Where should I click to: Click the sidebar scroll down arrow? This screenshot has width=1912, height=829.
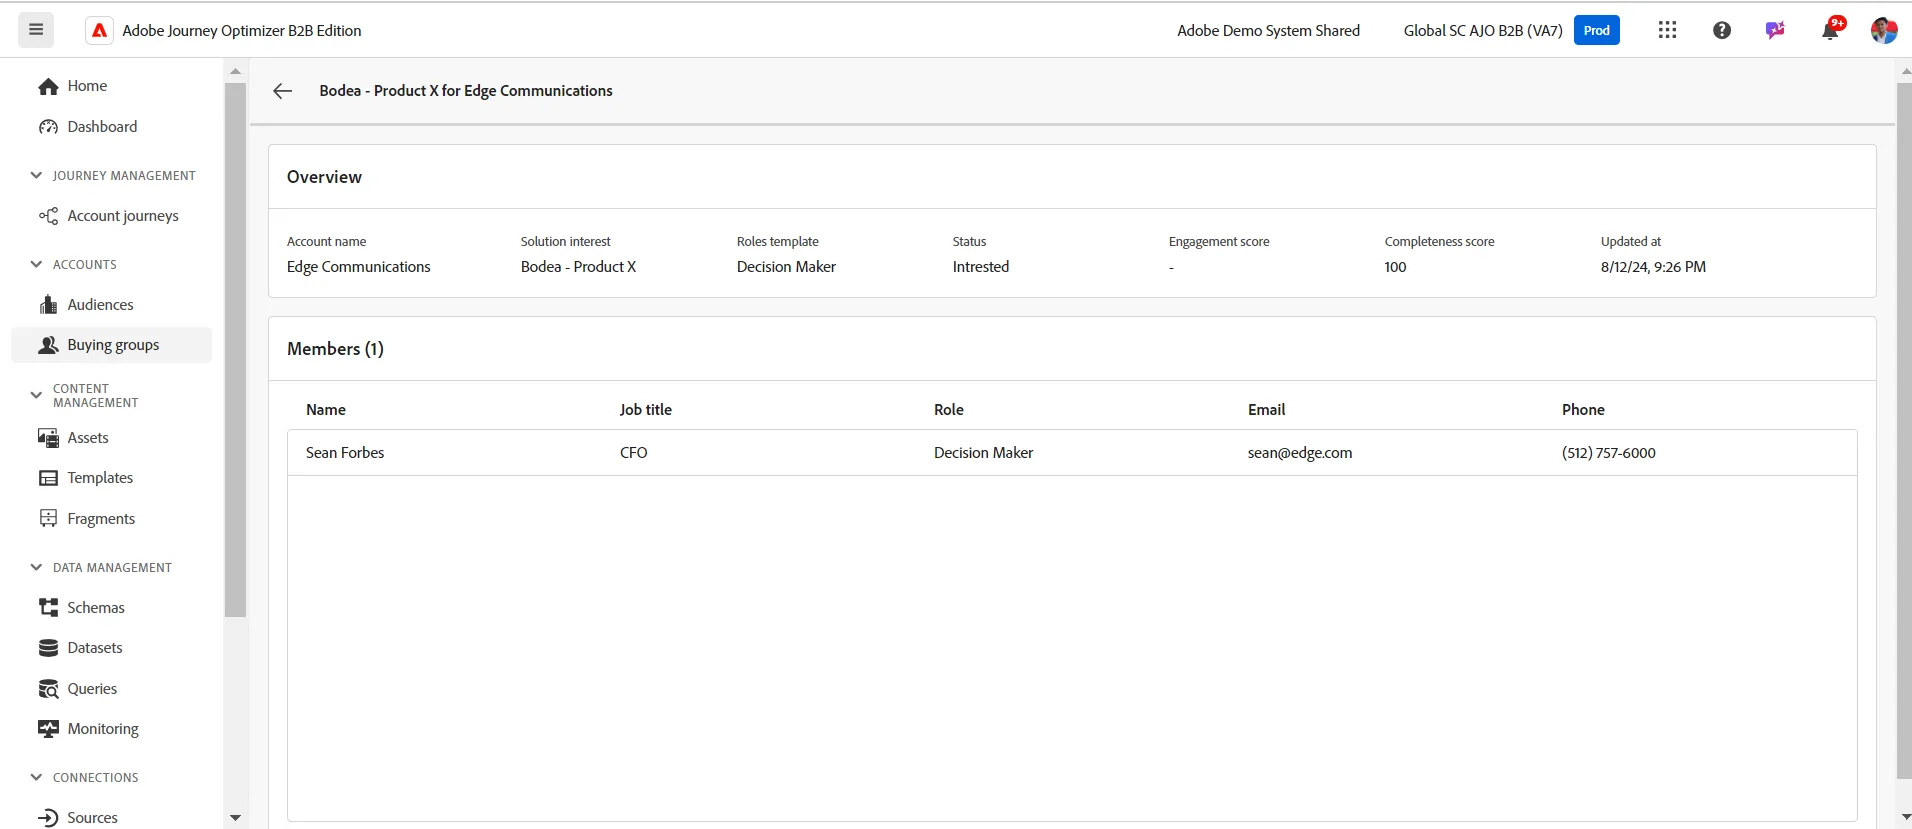(235, 818)
